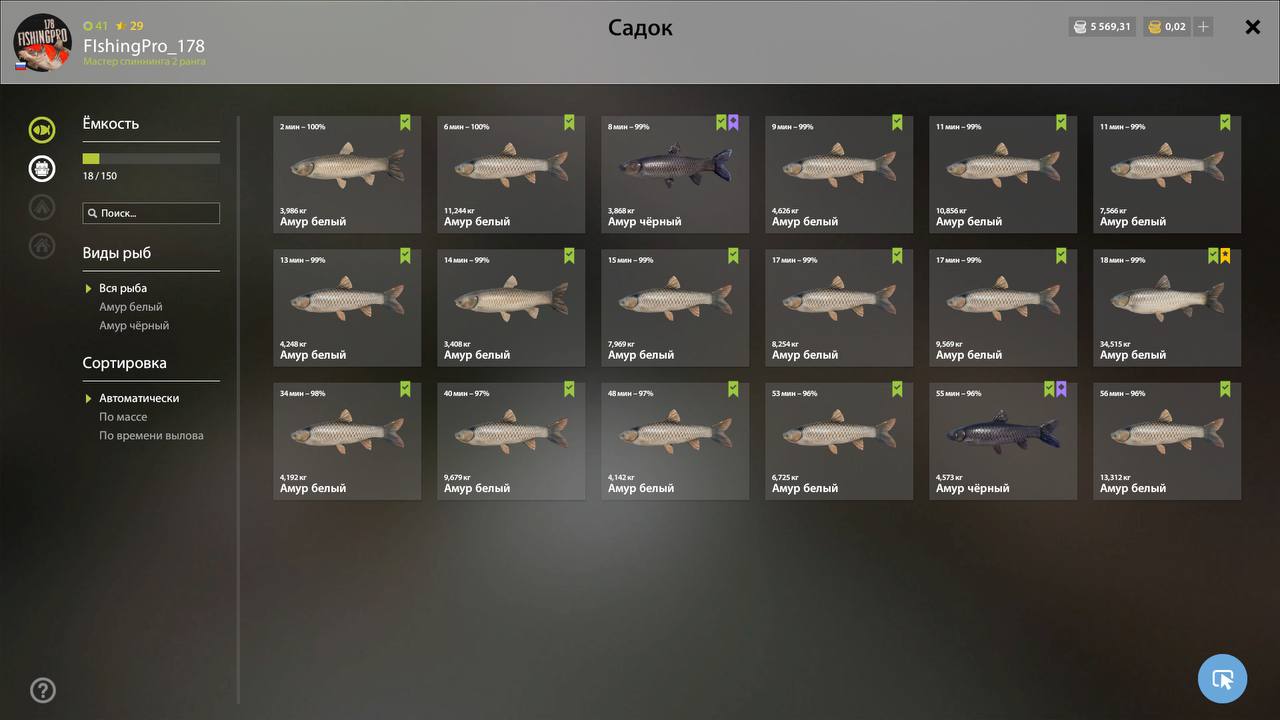Viewport: 1280px width, 720px height.
Task: Select the fish keepnet sidebar icon
Action: tap(42, 130)
